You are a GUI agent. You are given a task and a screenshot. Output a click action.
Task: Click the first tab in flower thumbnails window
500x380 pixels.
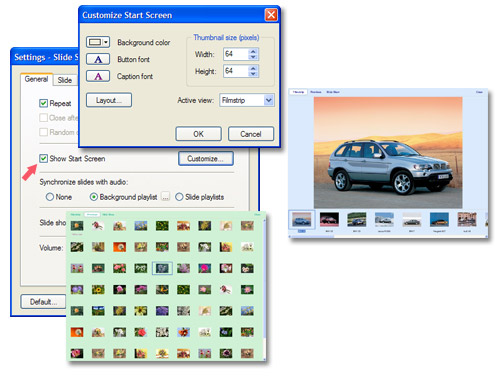[x=76, y=214]
